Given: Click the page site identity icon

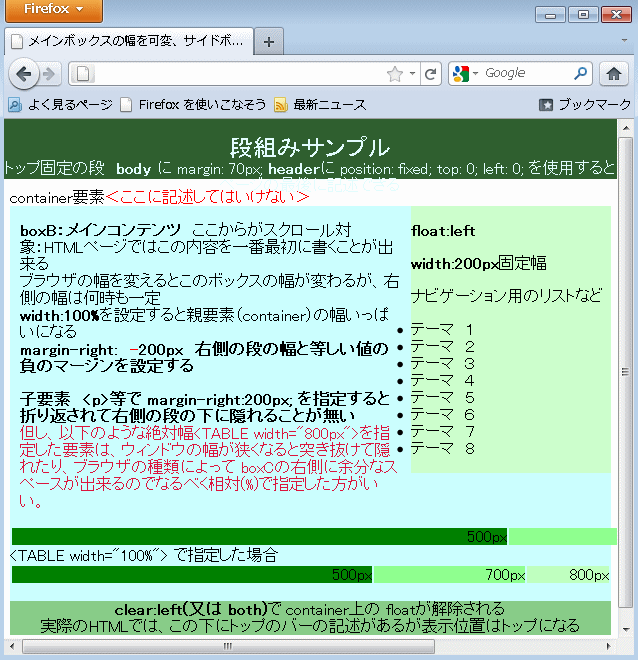Looking at the screenshot, I should pos(83,73).
